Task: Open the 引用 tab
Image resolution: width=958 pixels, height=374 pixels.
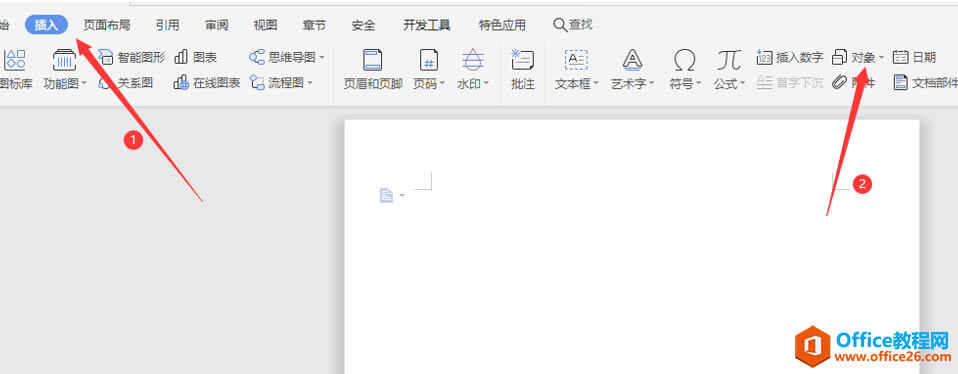Action: click(167, 25)
